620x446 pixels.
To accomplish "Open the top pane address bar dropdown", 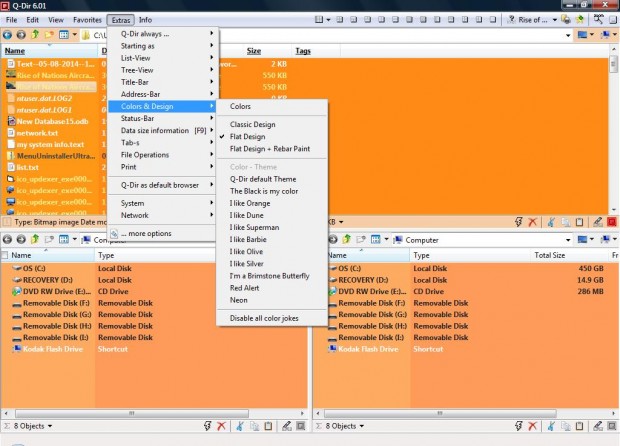I will pos(568,36).
